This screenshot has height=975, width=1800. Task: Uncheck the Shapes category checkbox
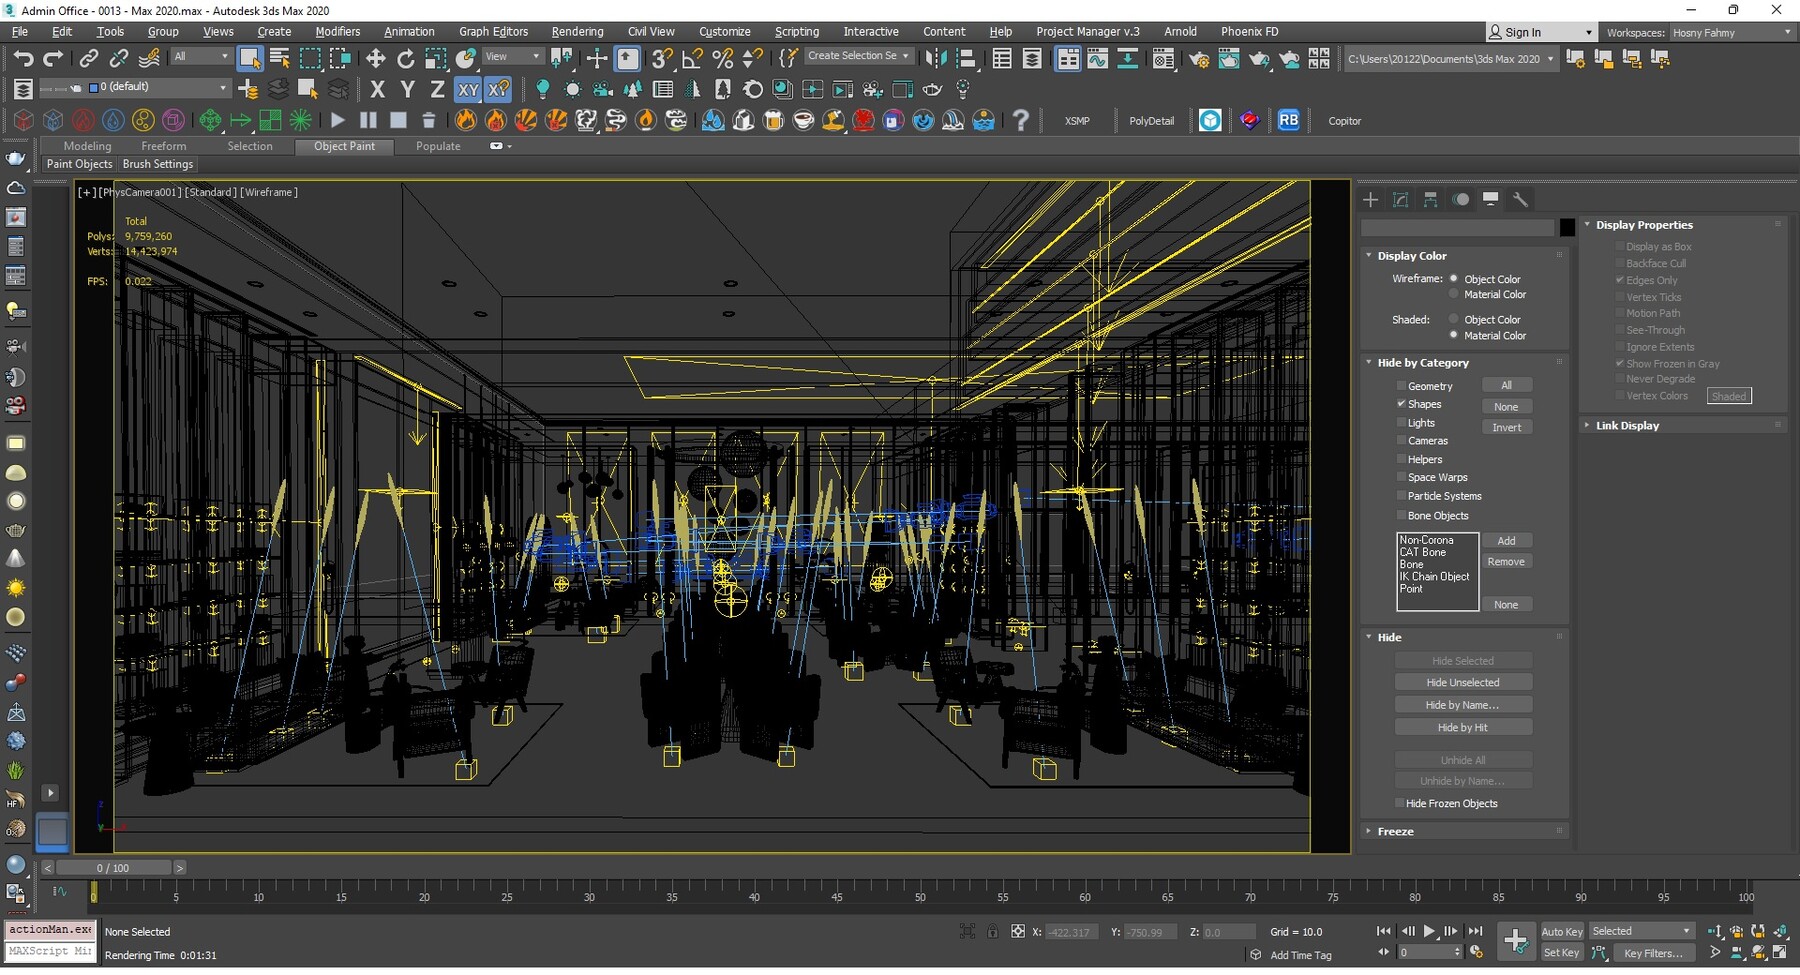coord(1401,404)
